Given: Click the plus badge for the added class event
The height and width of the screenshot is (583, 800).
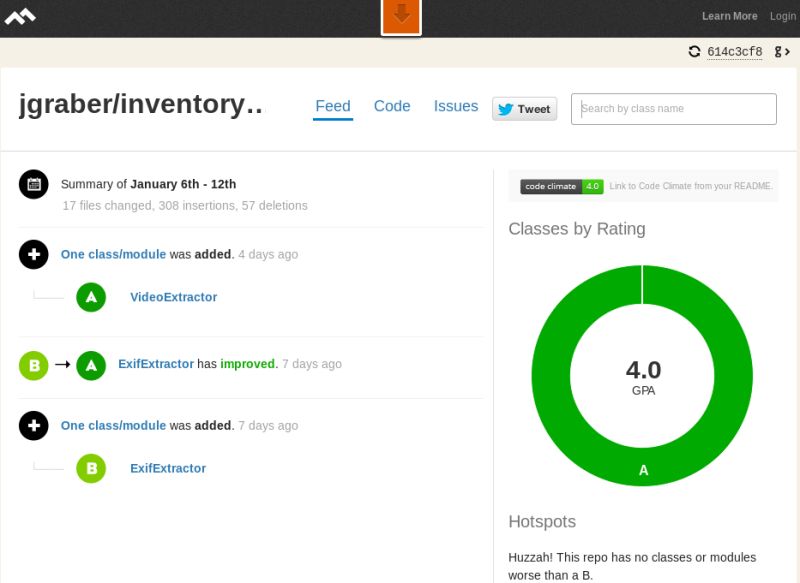Looking at the screenshot, I should click(x=33, y=254).
